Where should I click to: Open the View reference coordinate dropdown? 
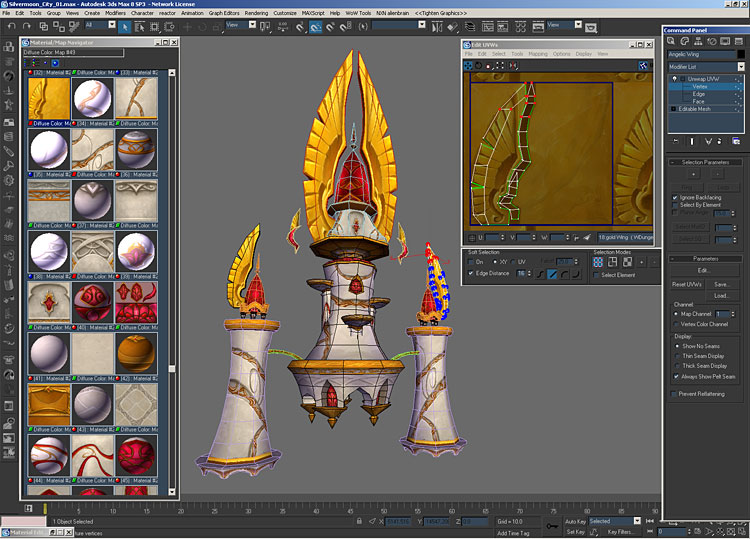(x=242, y=25)
